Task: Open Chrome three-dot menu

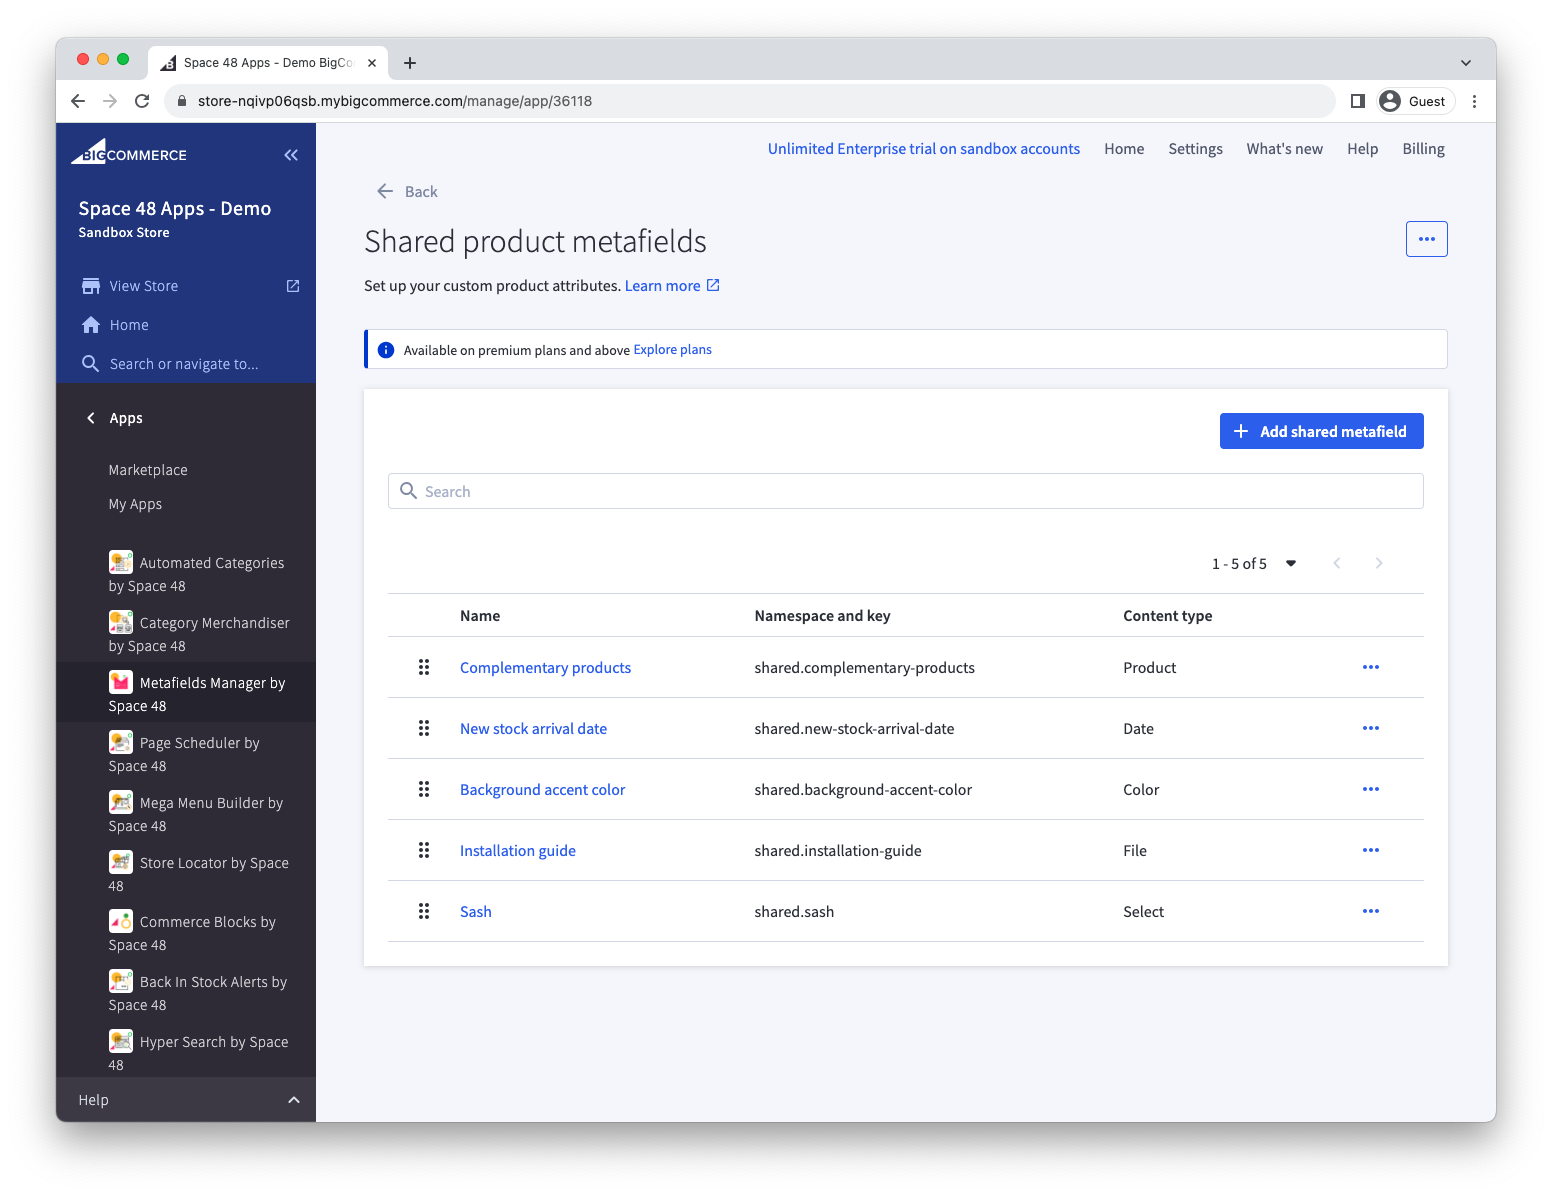Action: [1474, 101]
